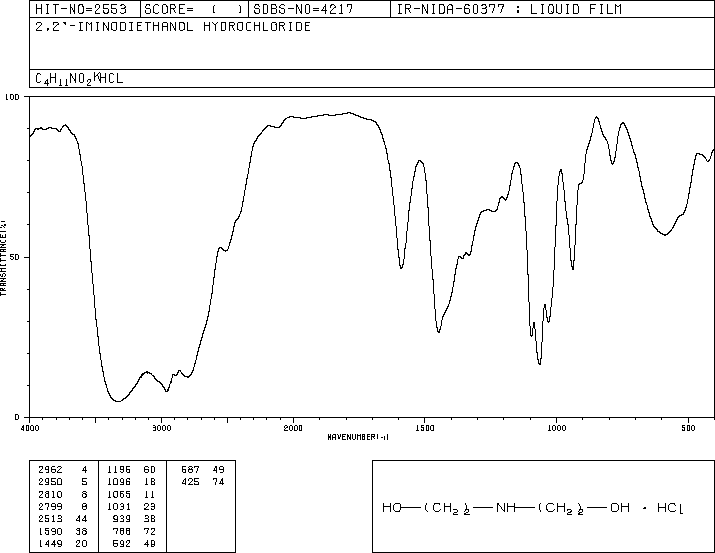Click the 500 wavenumber axis label
Viewport: 715px width, 553px height.
pyautogui.click(x=688, y=428)
